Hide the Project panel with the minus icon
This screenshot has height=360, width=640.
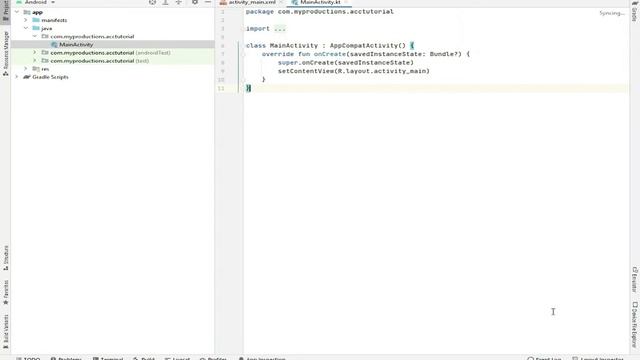click(208, 2)
